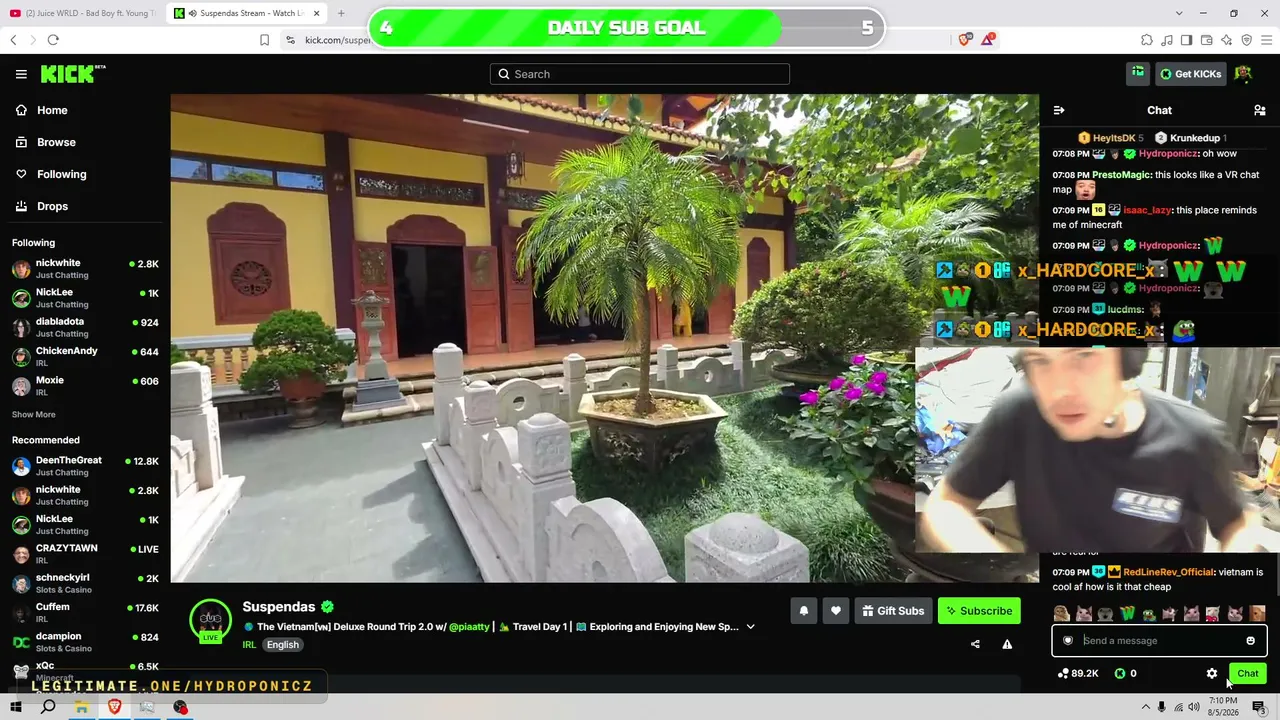Open File Explorer from the taskbar

81,707
